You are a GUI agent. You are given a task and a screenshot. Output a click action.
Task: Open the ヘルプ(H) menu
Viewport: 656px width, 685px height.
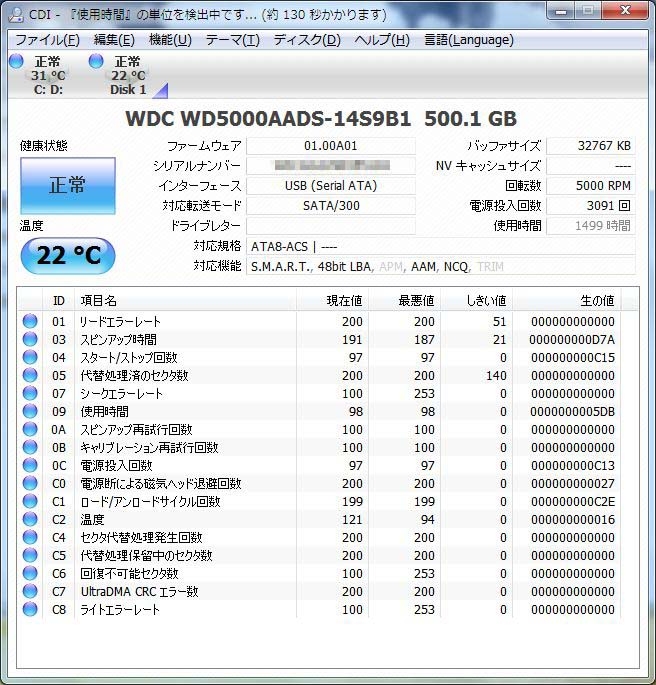point(382,40)
